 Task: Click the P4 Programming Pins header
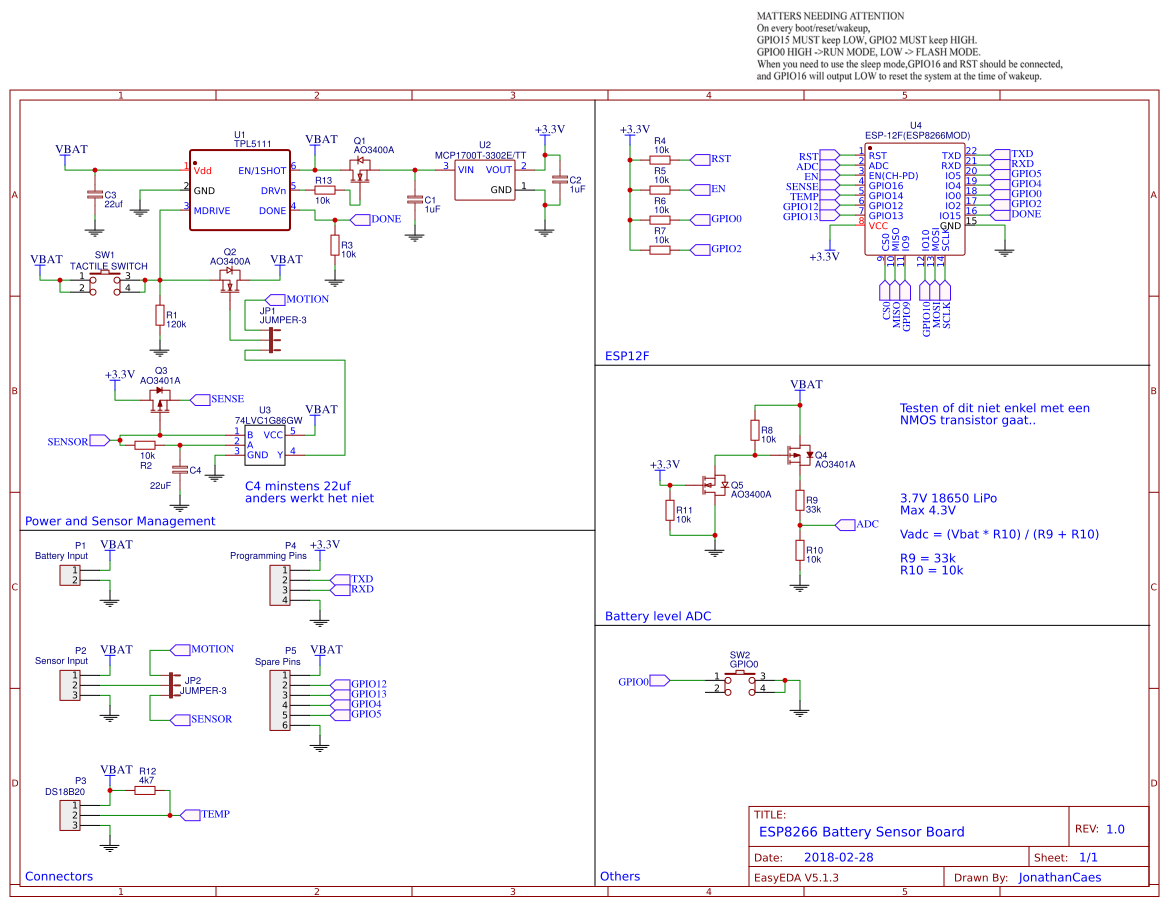279,585
